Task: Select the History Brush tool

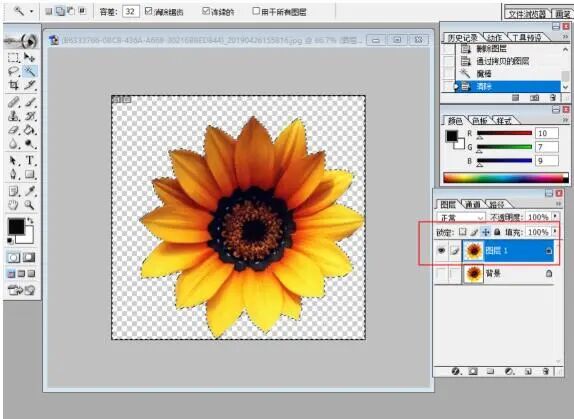Action: pos(29,116)
